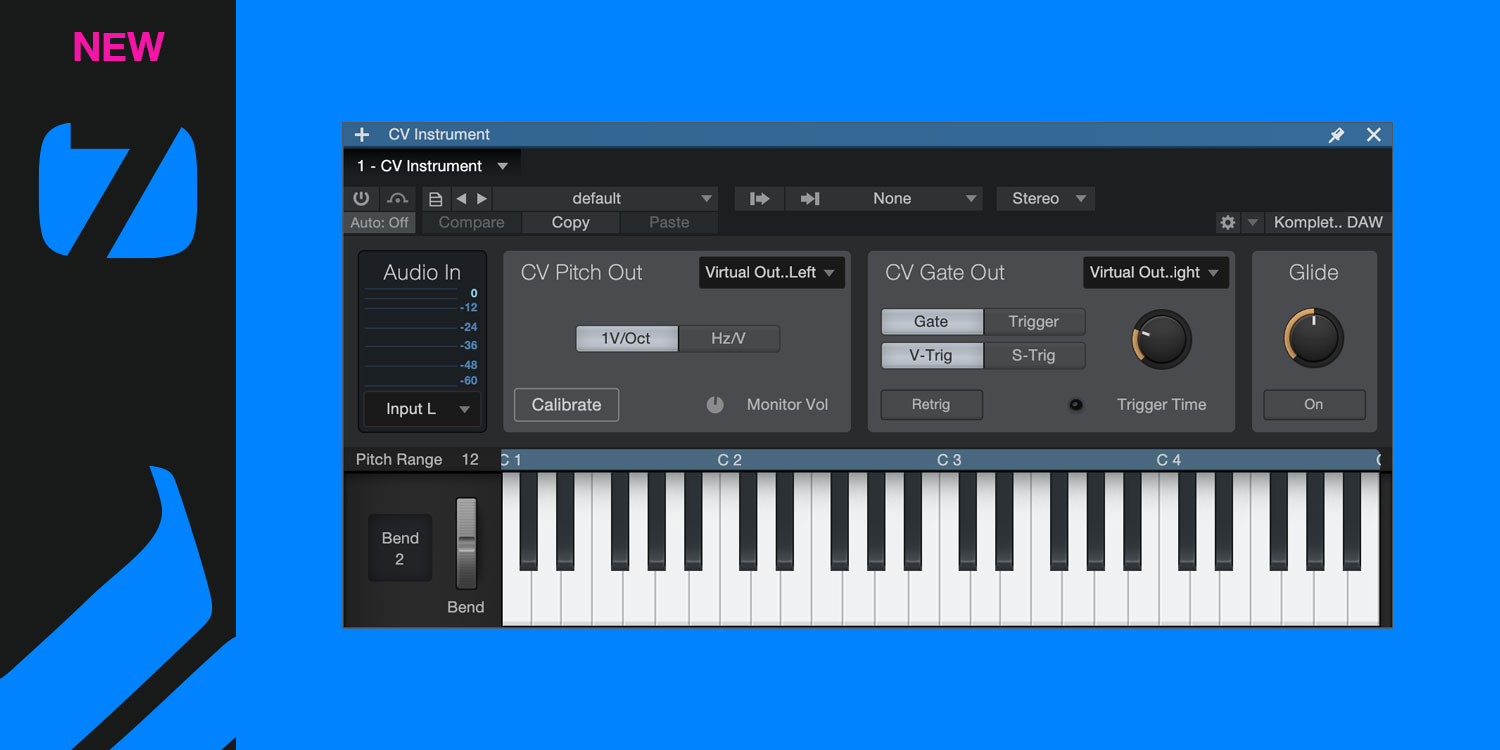Viewport: 1500px width, 750px height.
Task: Click the Copy button
Action: point(571,223)
